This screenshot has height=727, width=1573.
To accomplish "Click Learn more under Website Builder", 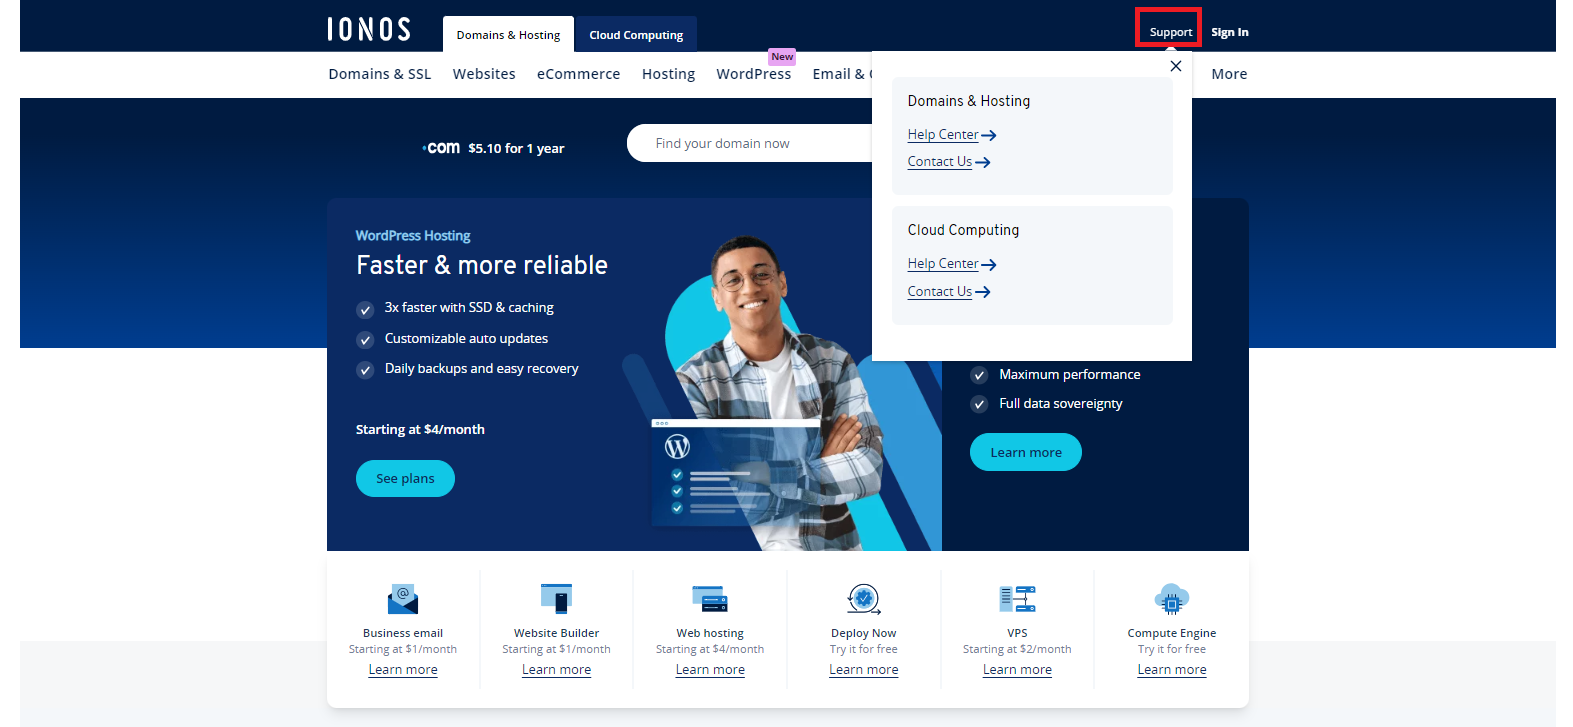I will click(x=556, y=670).
